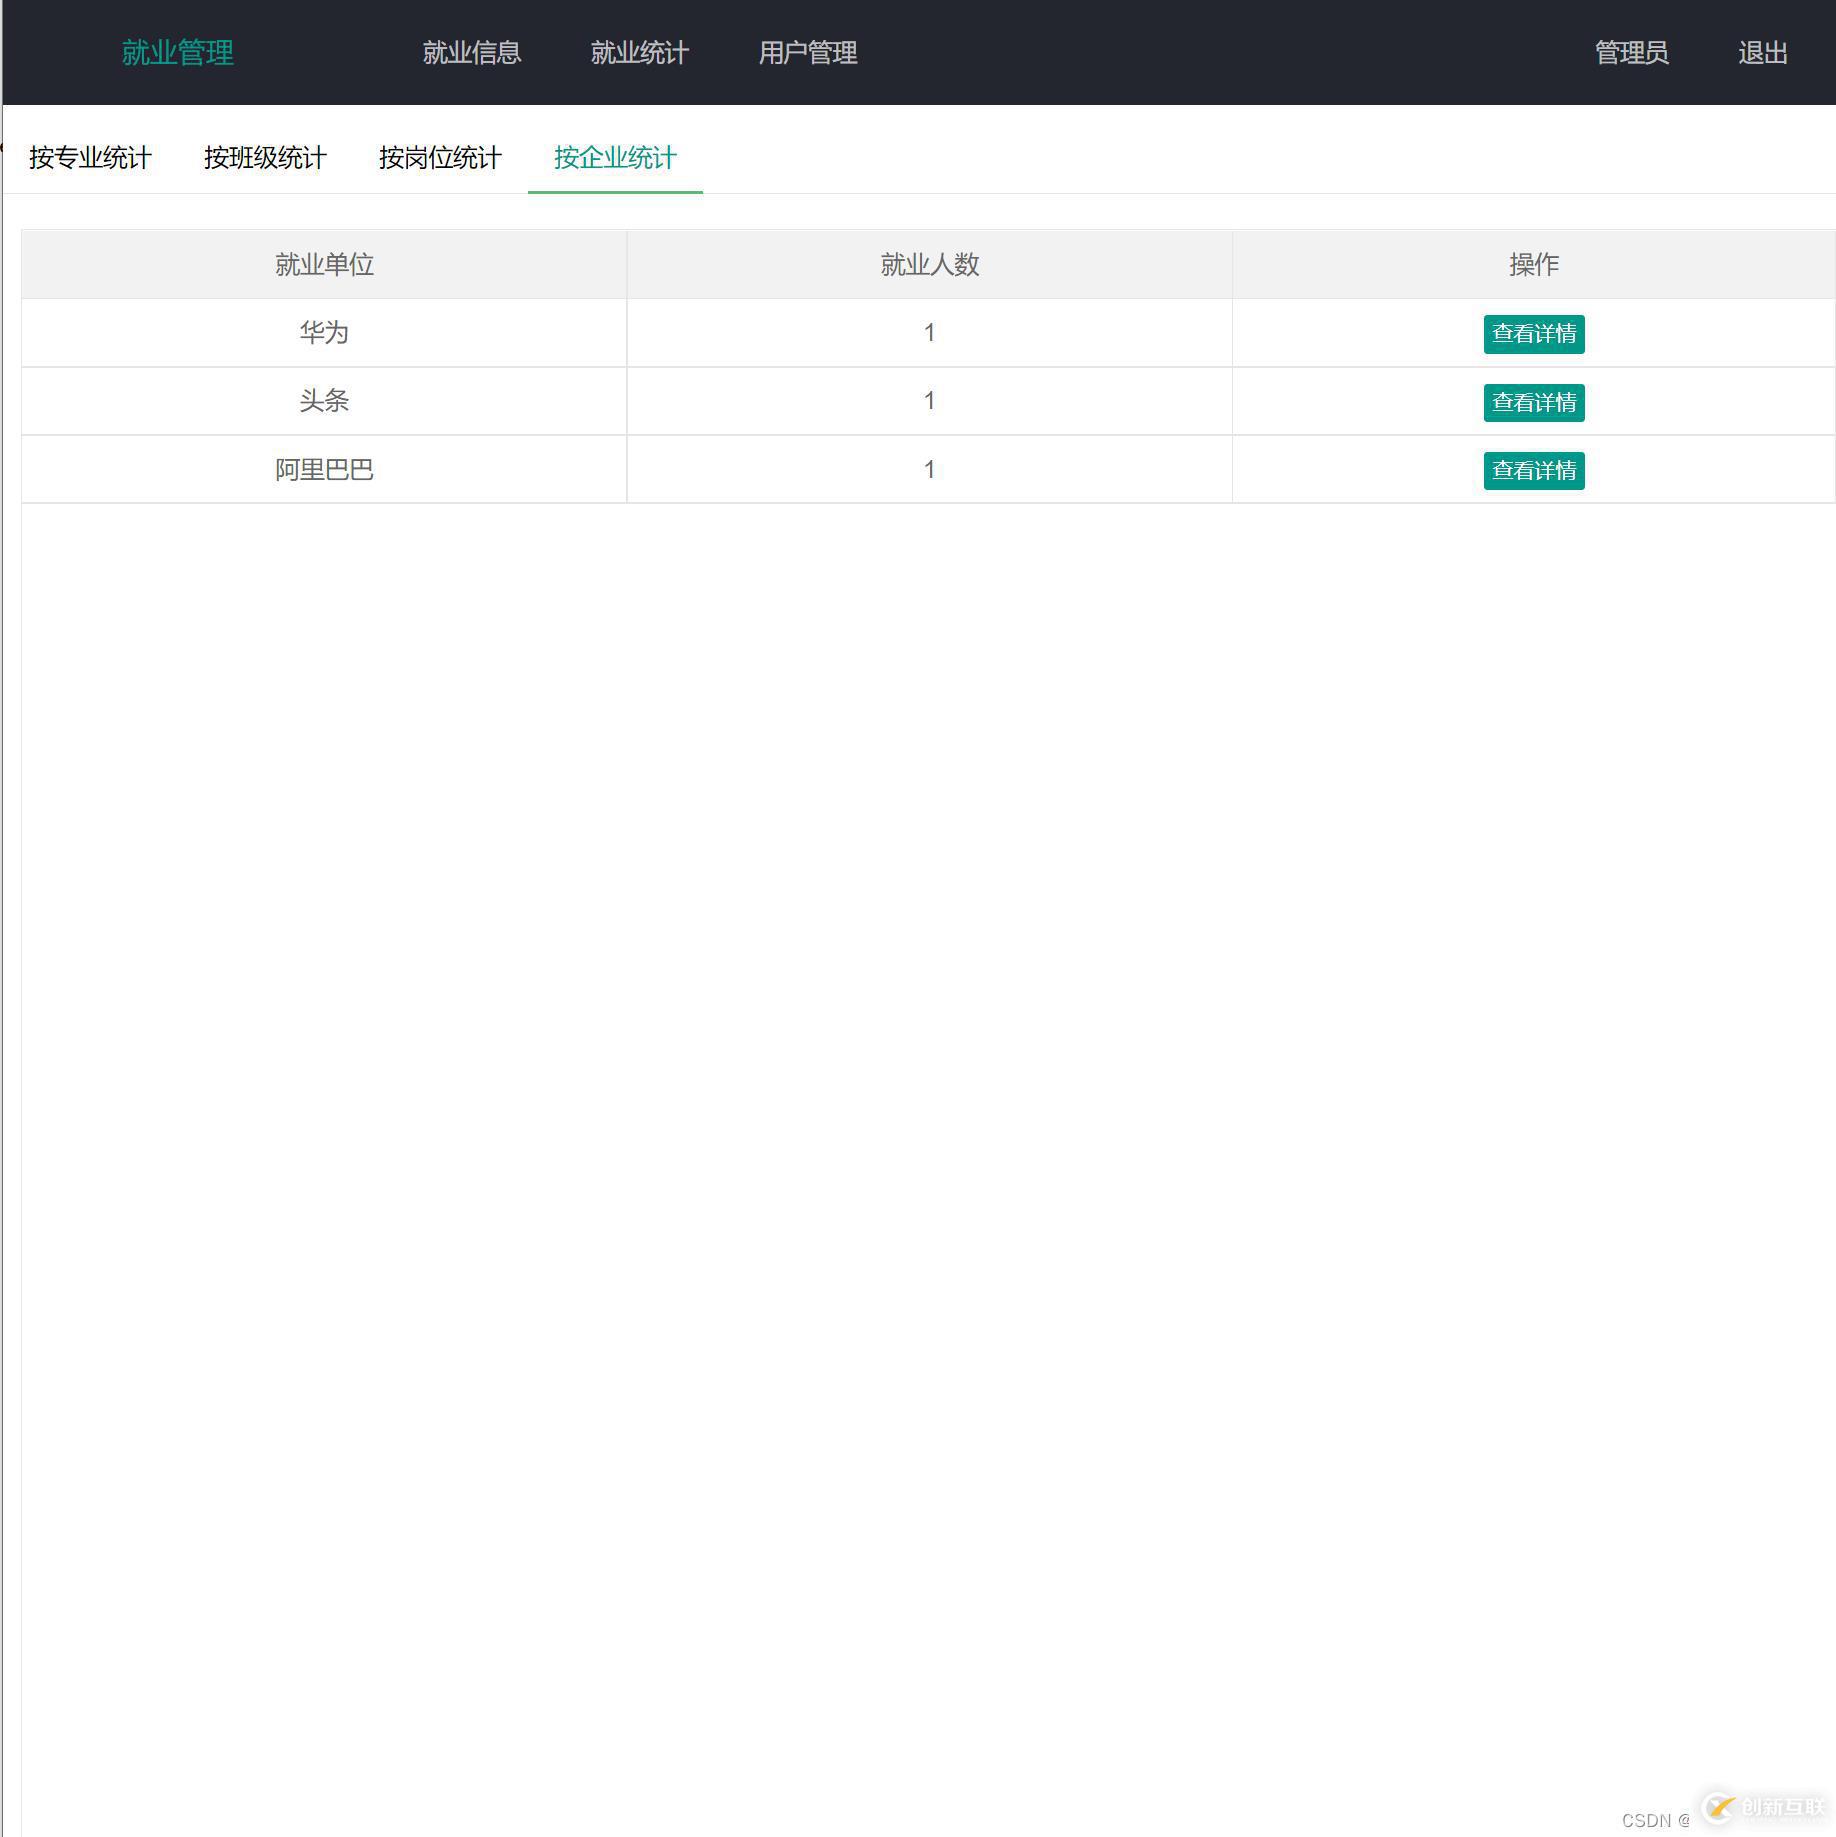
Task: View details for 华为 row
Action: (1534, 334)
